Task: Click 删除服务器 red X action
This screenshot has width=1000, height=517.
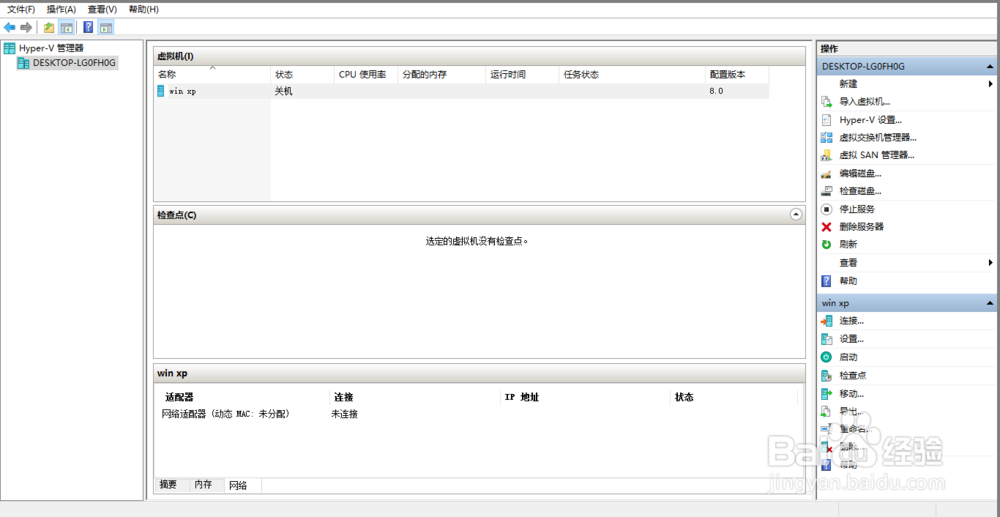Action: click(862, 227)
